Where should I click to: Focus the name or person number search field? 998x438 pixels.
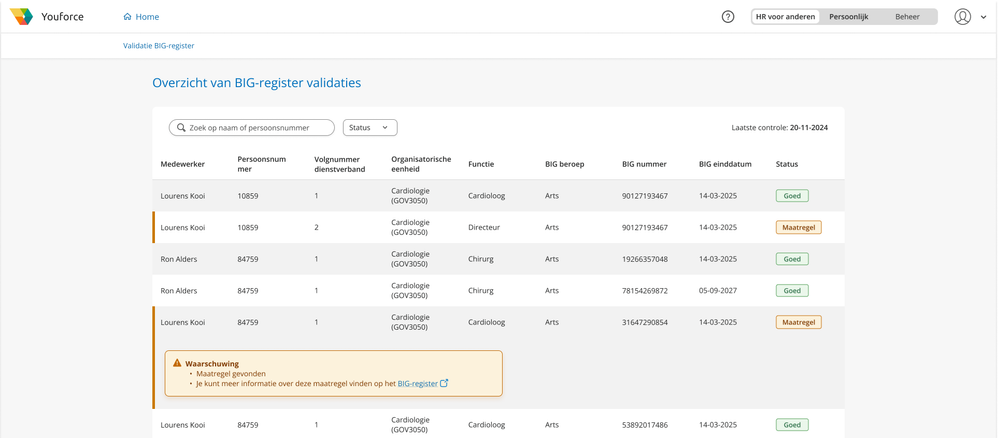(259, 128)
